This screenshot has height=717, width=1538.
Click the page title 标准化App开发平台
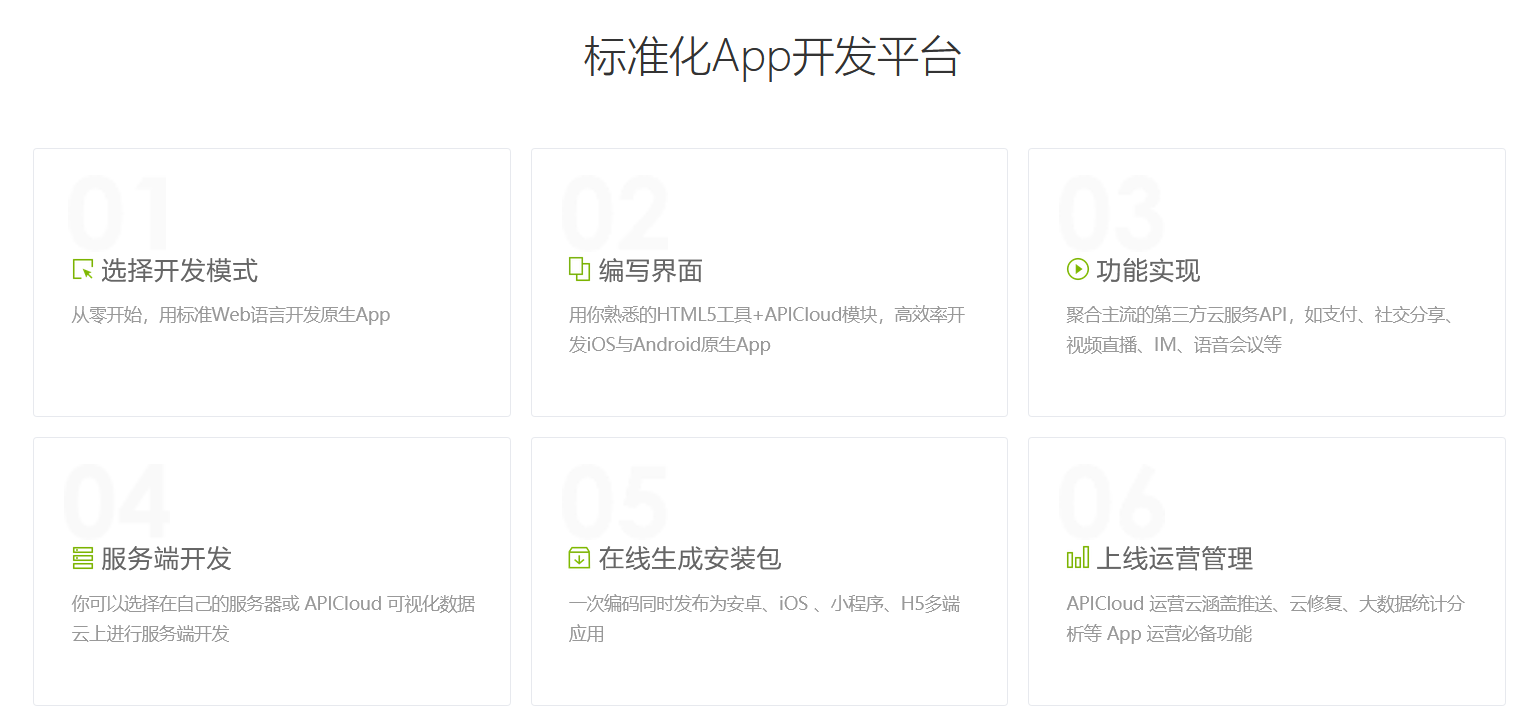(772, 57)
